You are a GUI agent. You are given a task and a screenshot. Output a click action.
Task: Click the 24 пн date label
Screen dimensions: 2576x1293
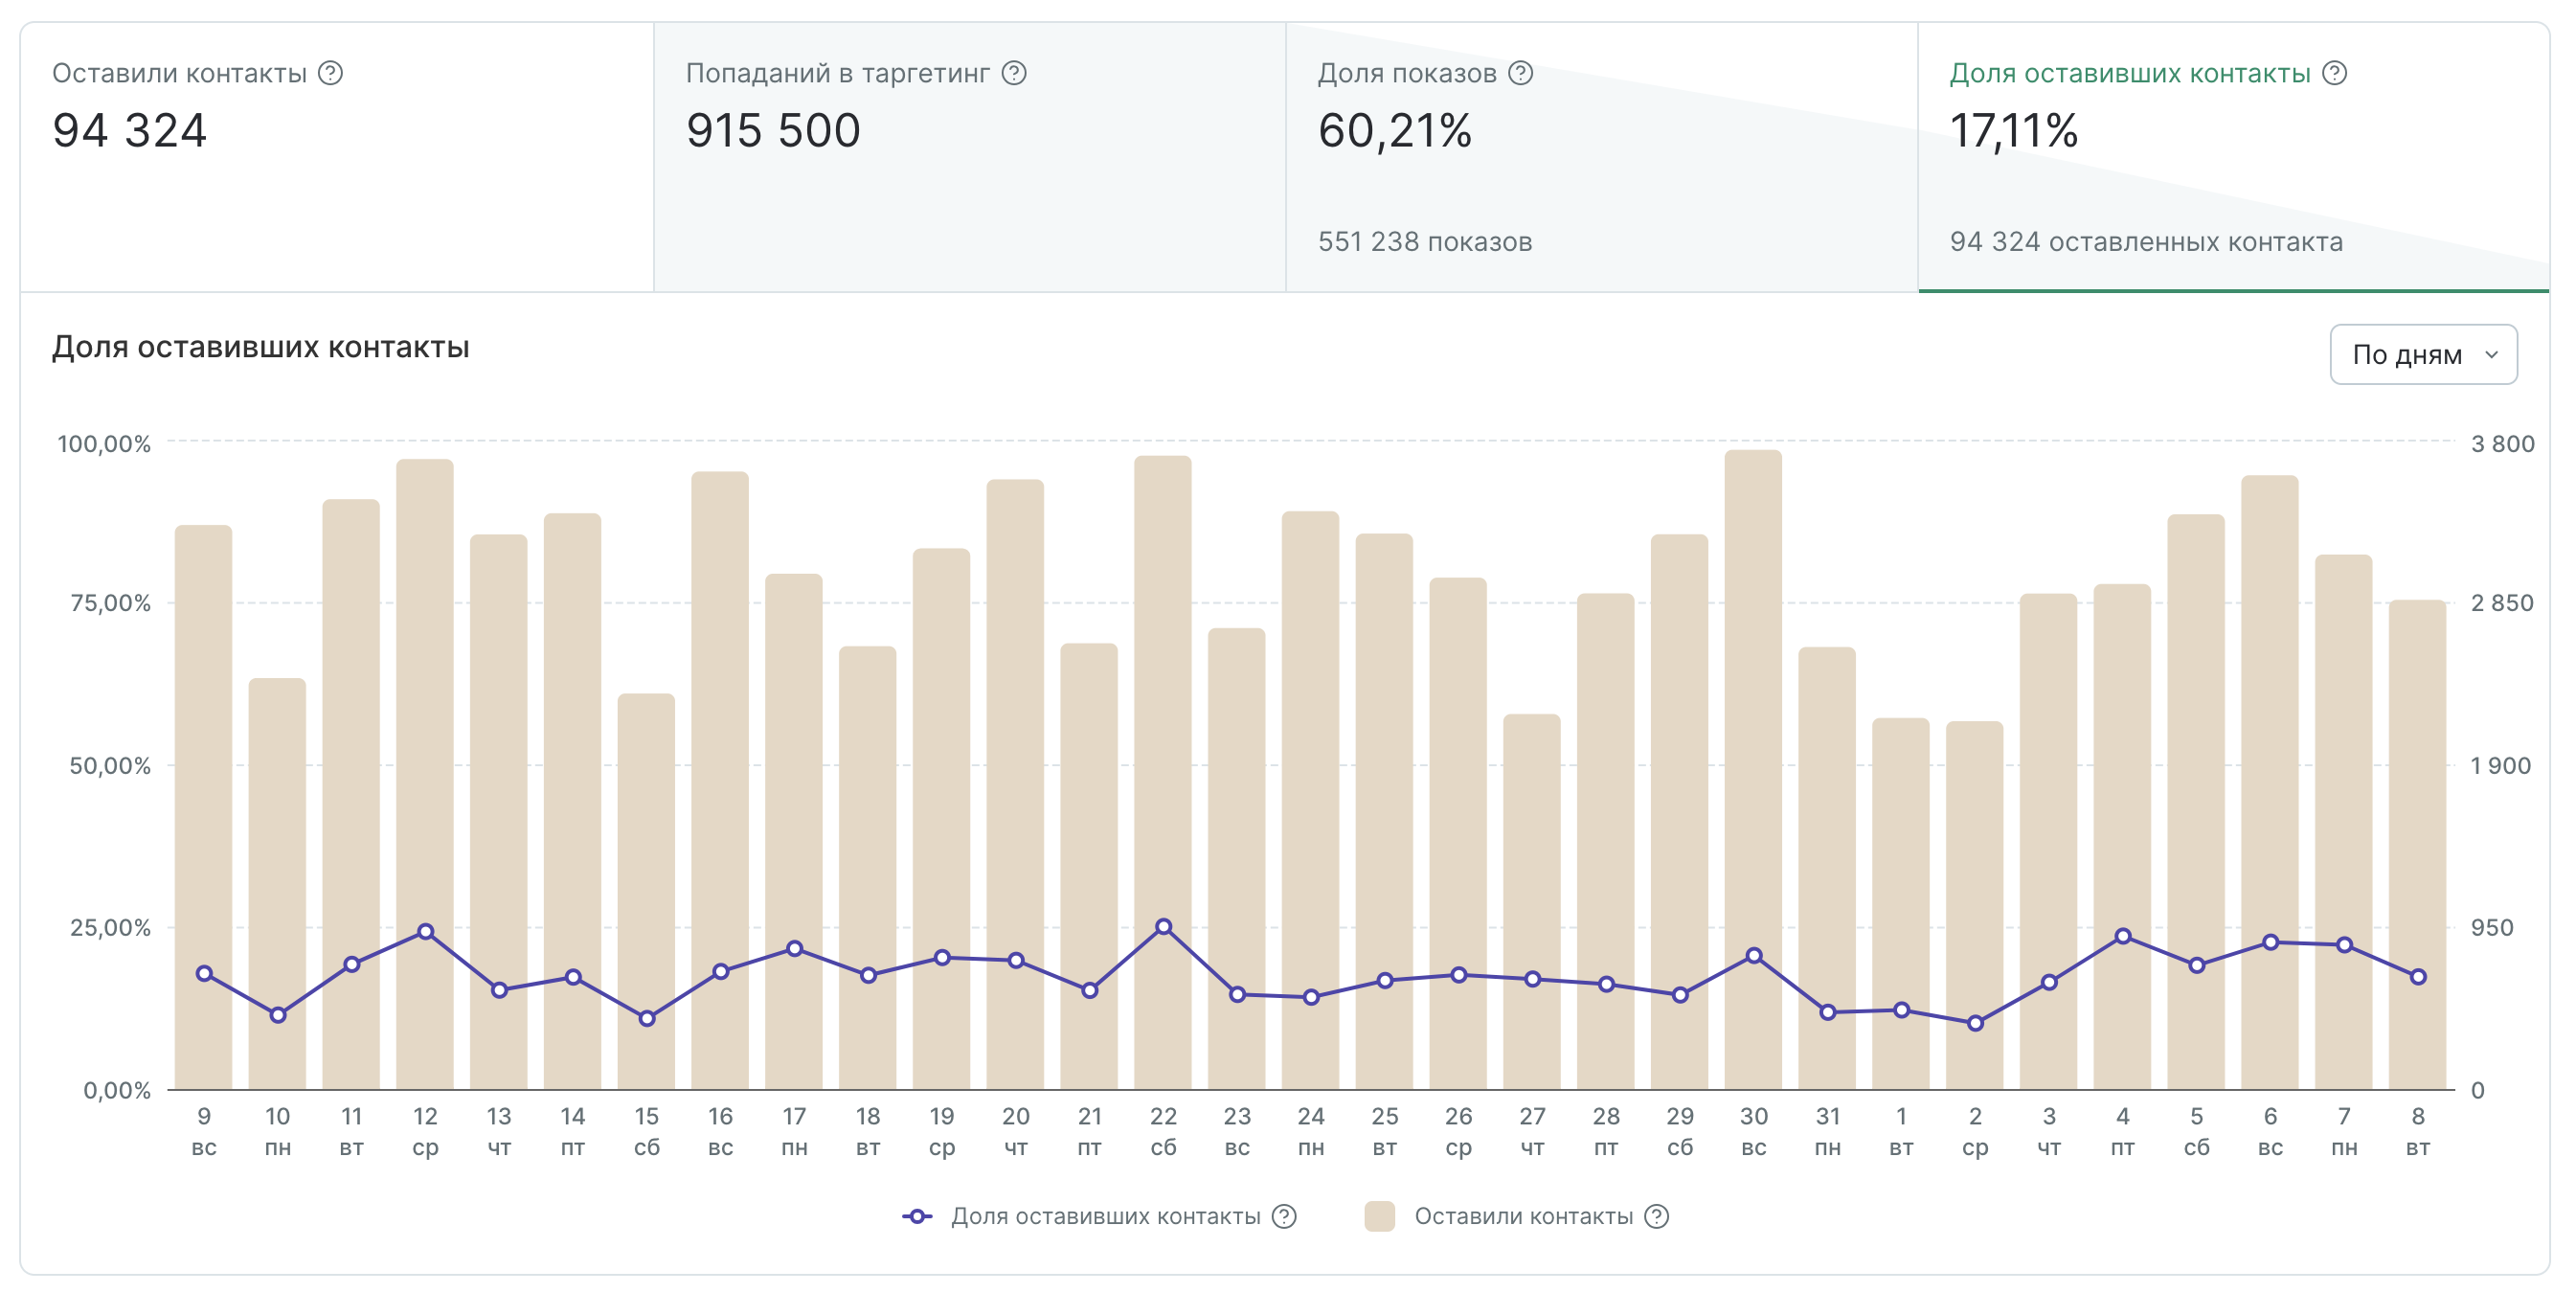coord(1311,1131)
